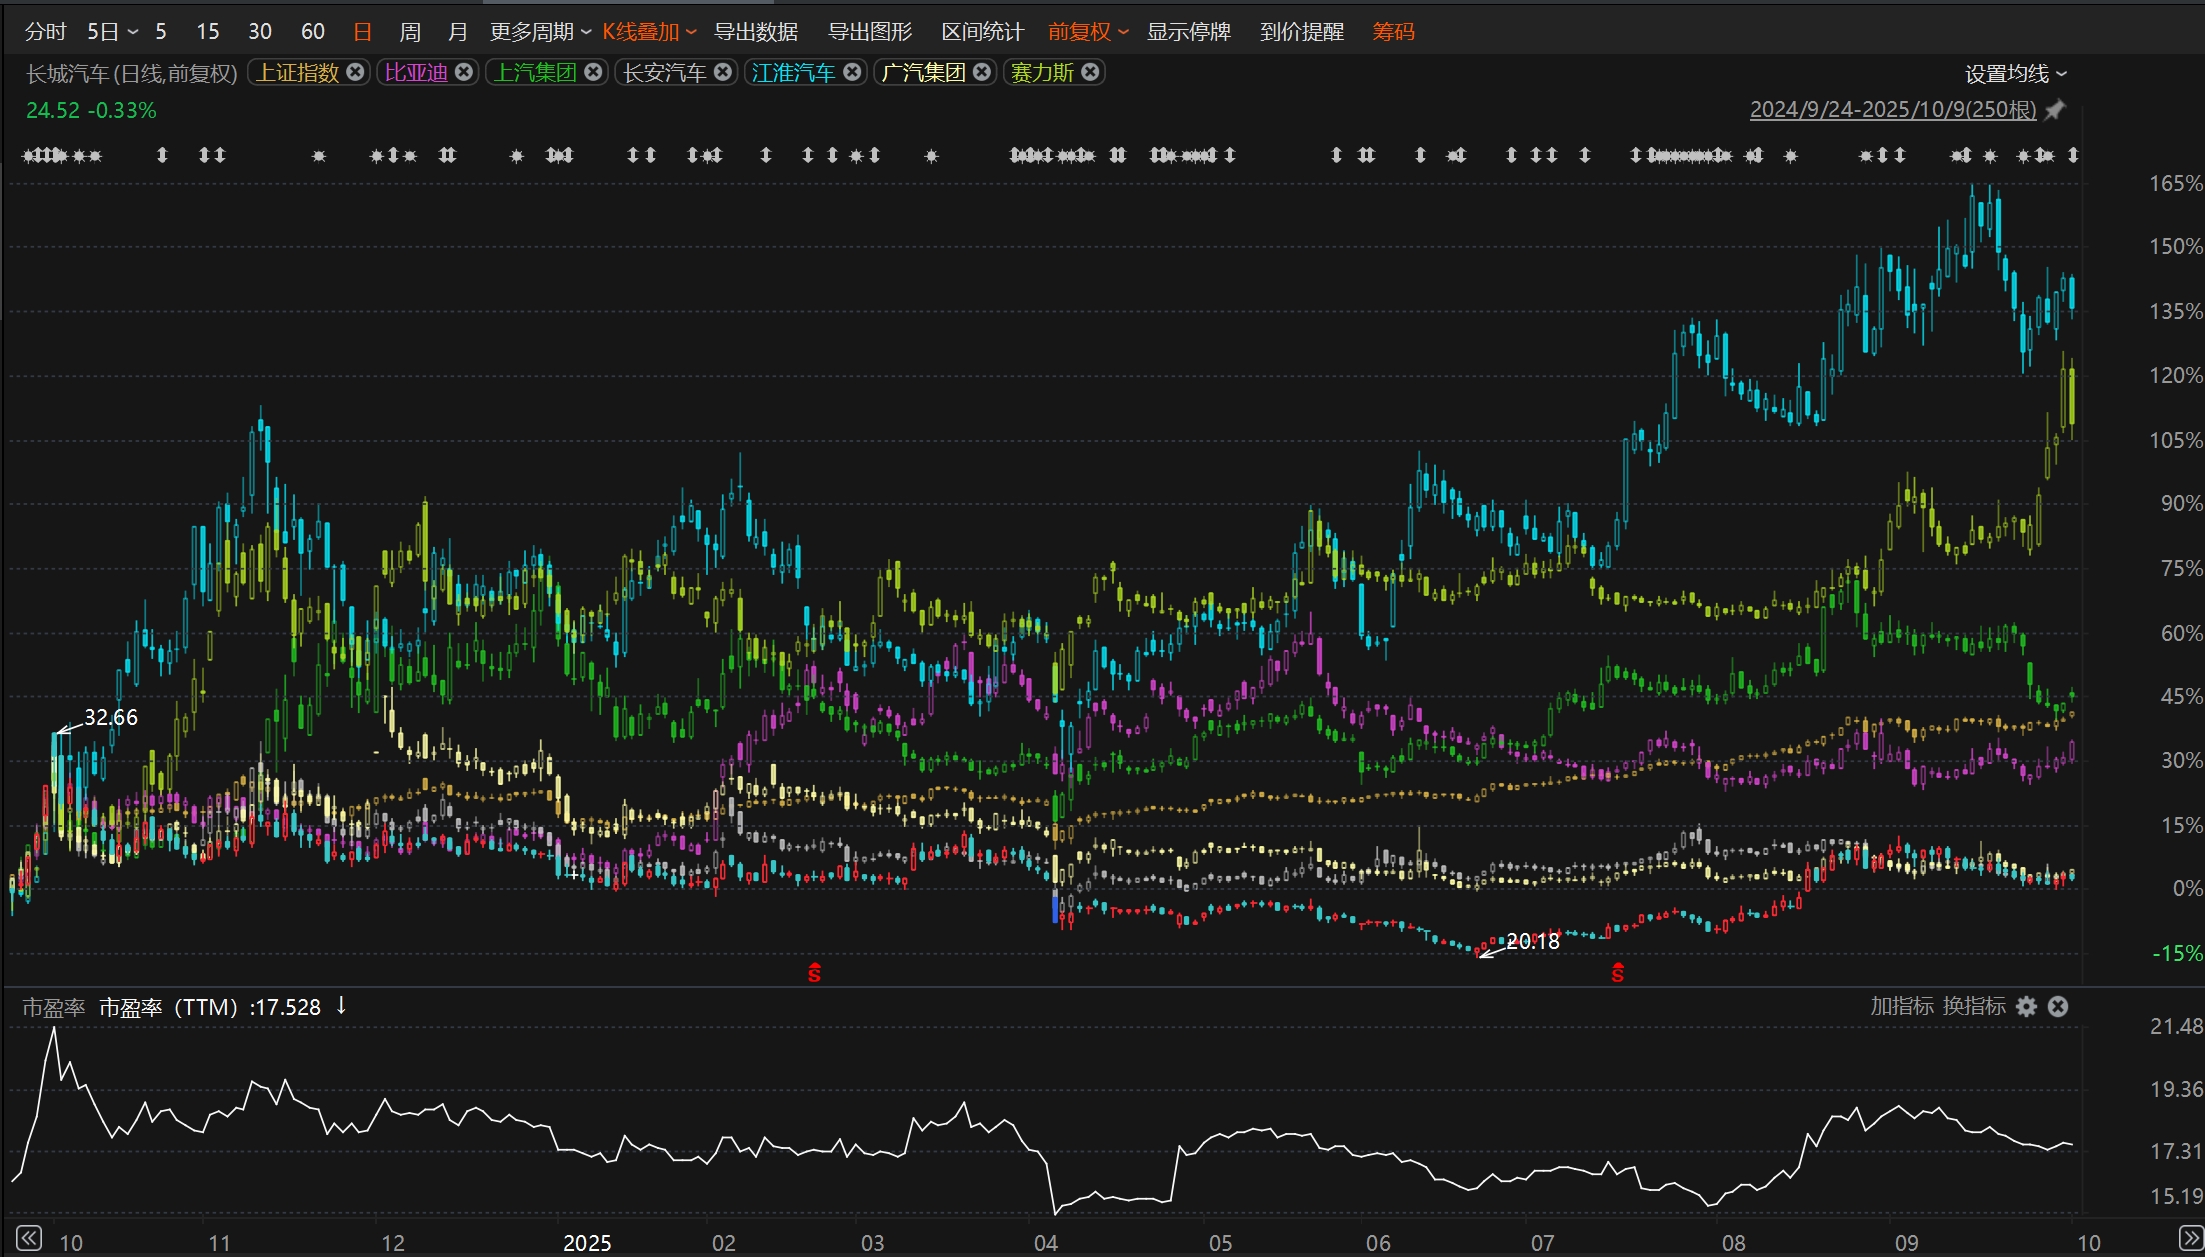Click the red S marker near February

coord(814,972)
